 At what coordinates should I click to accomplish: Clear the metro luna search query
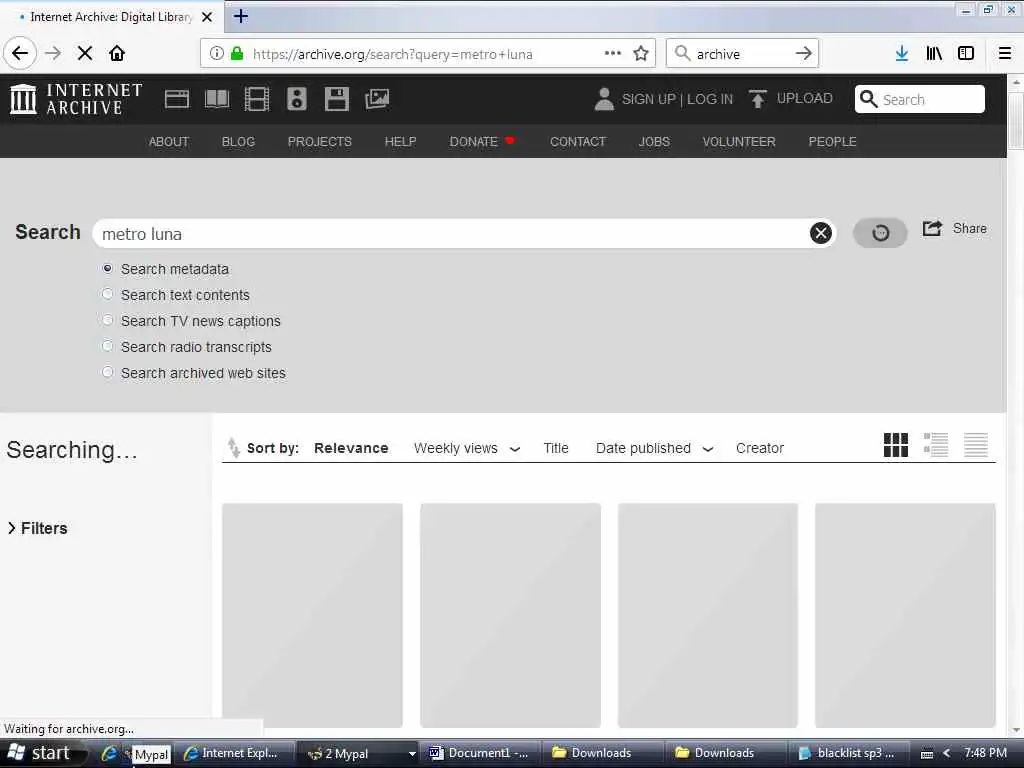(821, 233)
